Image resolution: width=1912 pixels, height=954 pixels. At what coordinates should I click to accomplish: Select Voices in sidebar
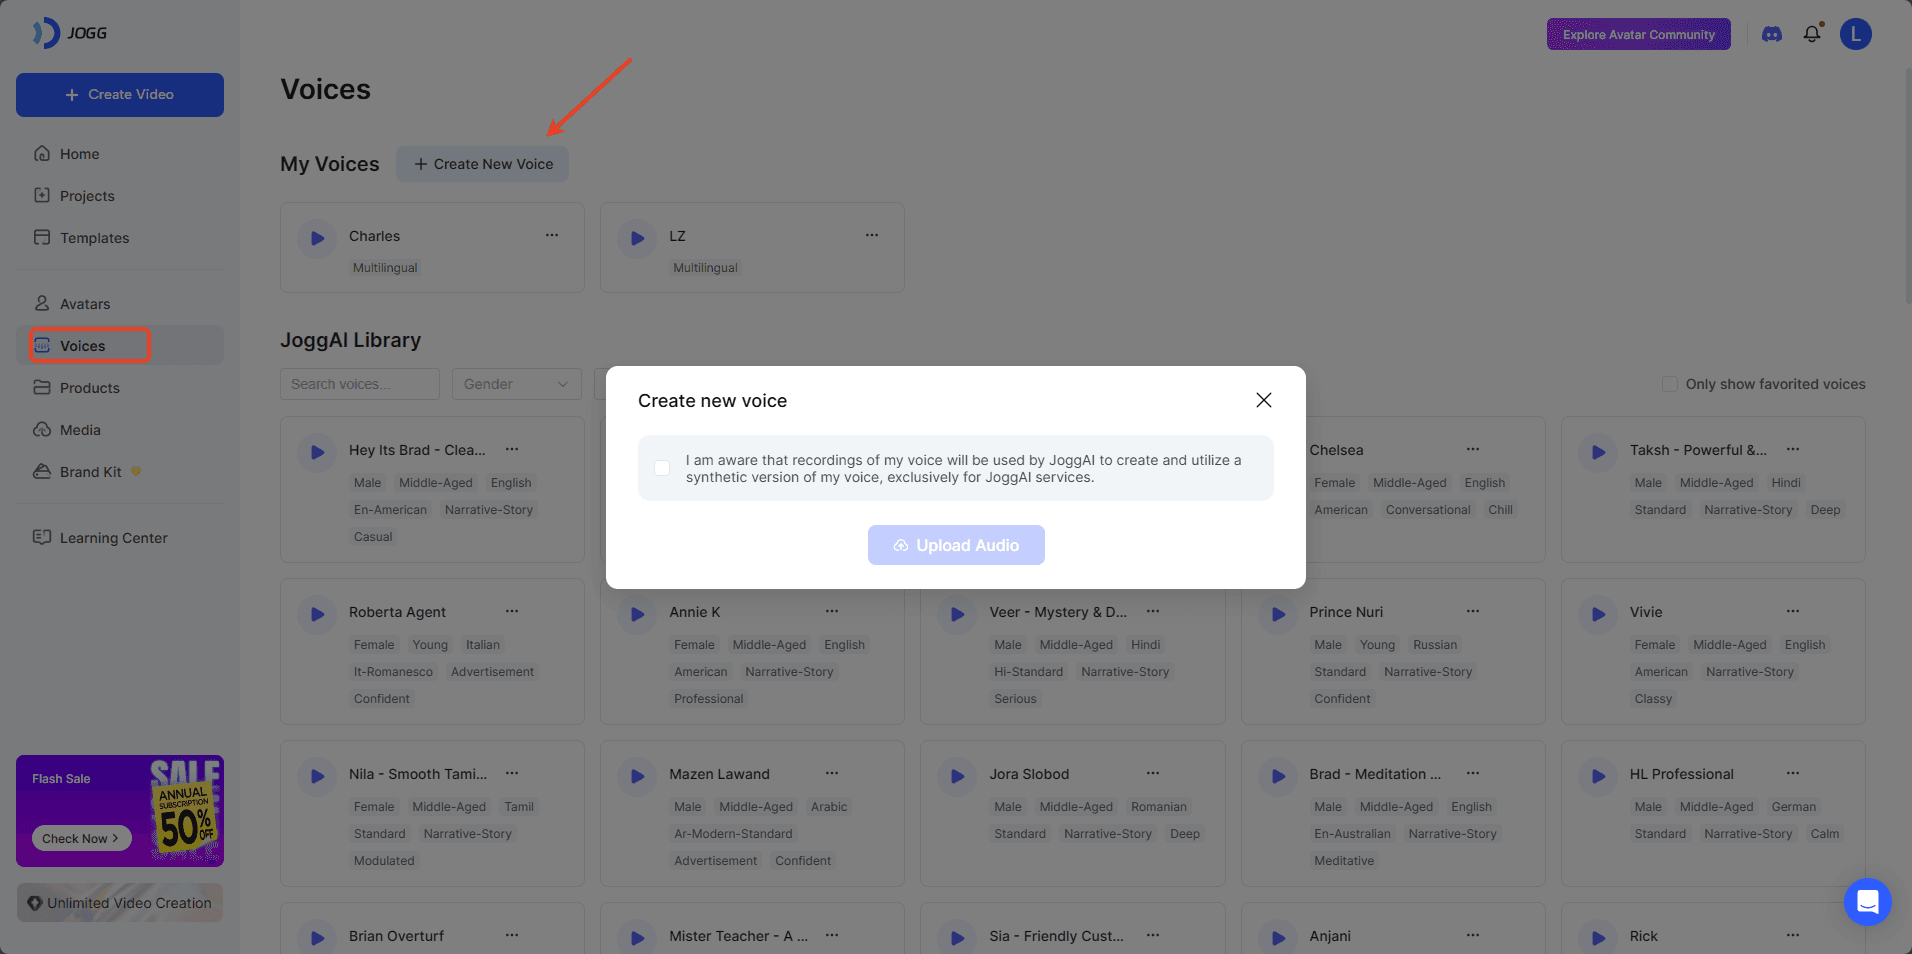[120, 346]
